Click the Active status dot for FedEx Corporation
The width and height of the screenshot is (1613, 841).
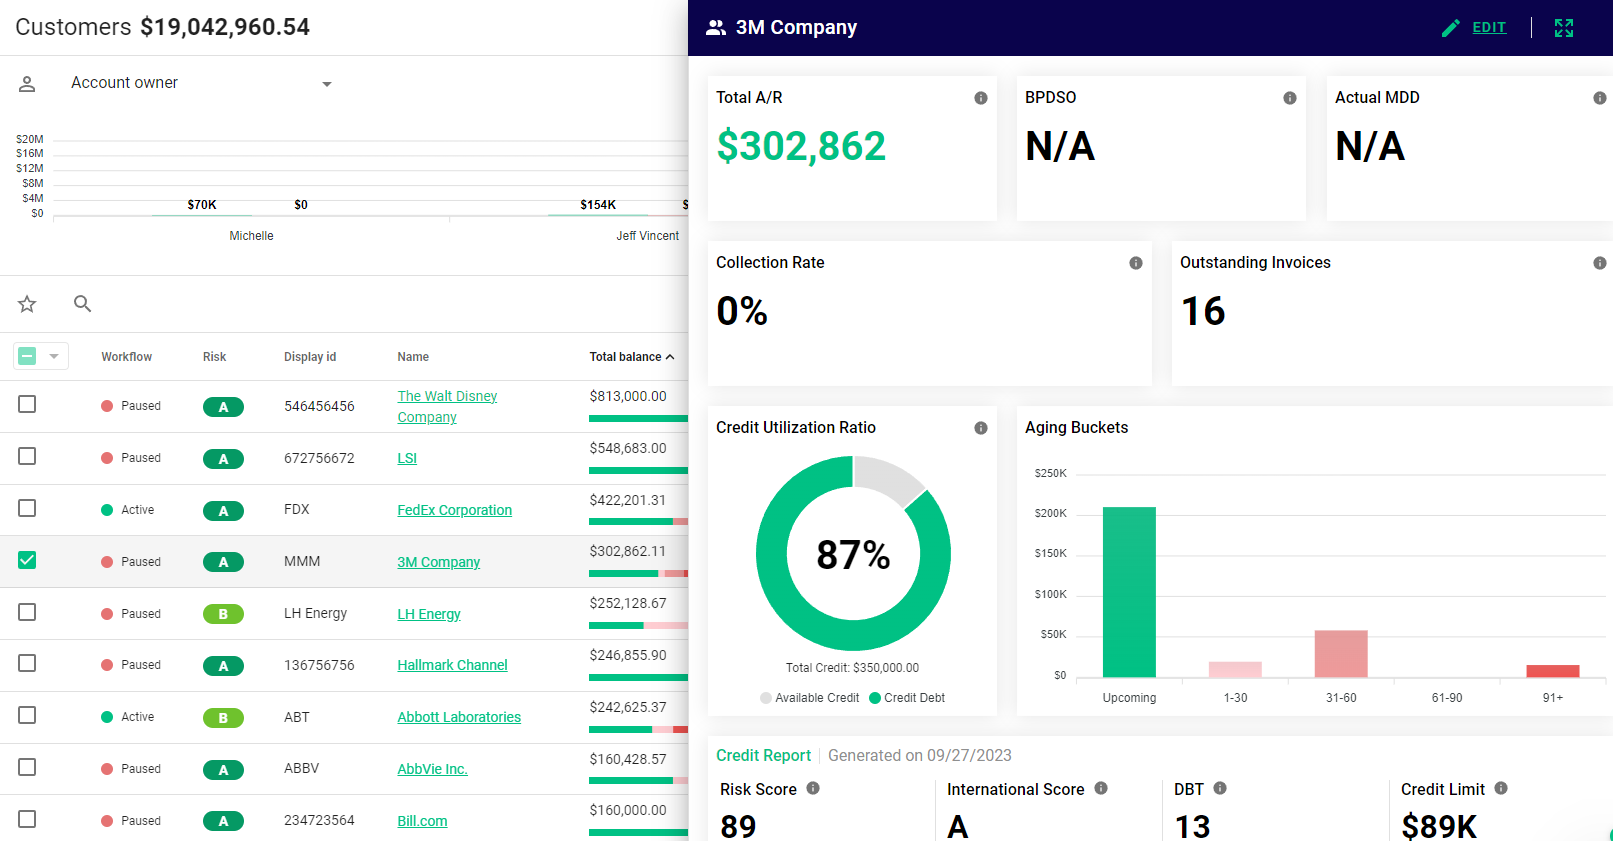[107, 510]
